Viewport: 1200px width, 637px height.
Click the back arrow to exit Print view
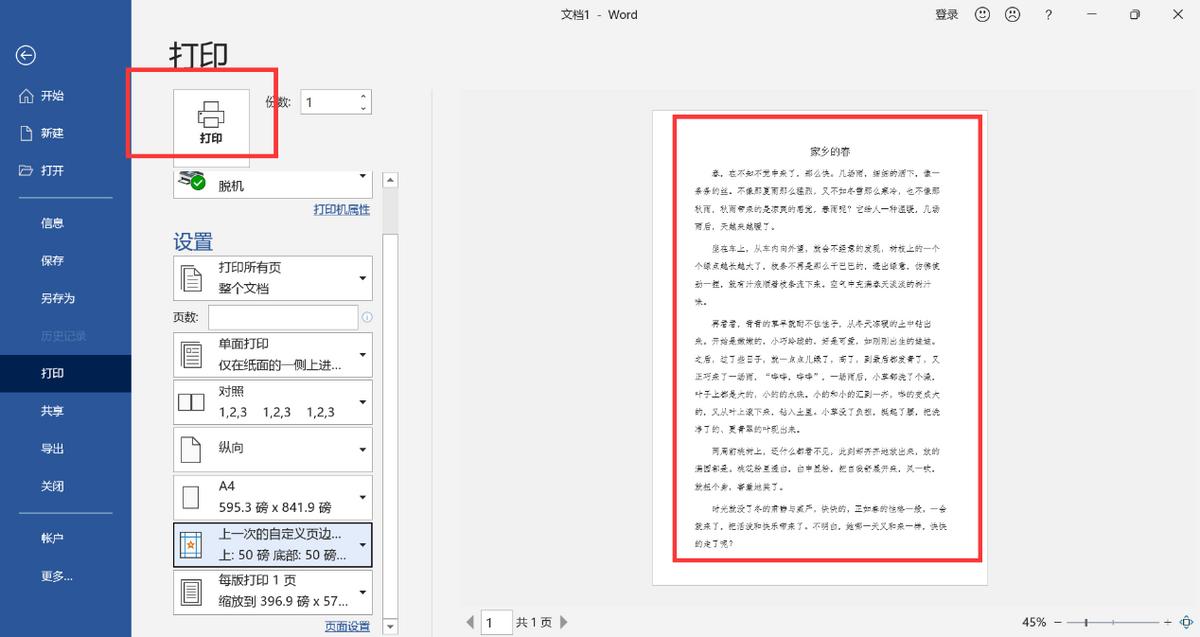pyautogui.click(x=25, y=56)
